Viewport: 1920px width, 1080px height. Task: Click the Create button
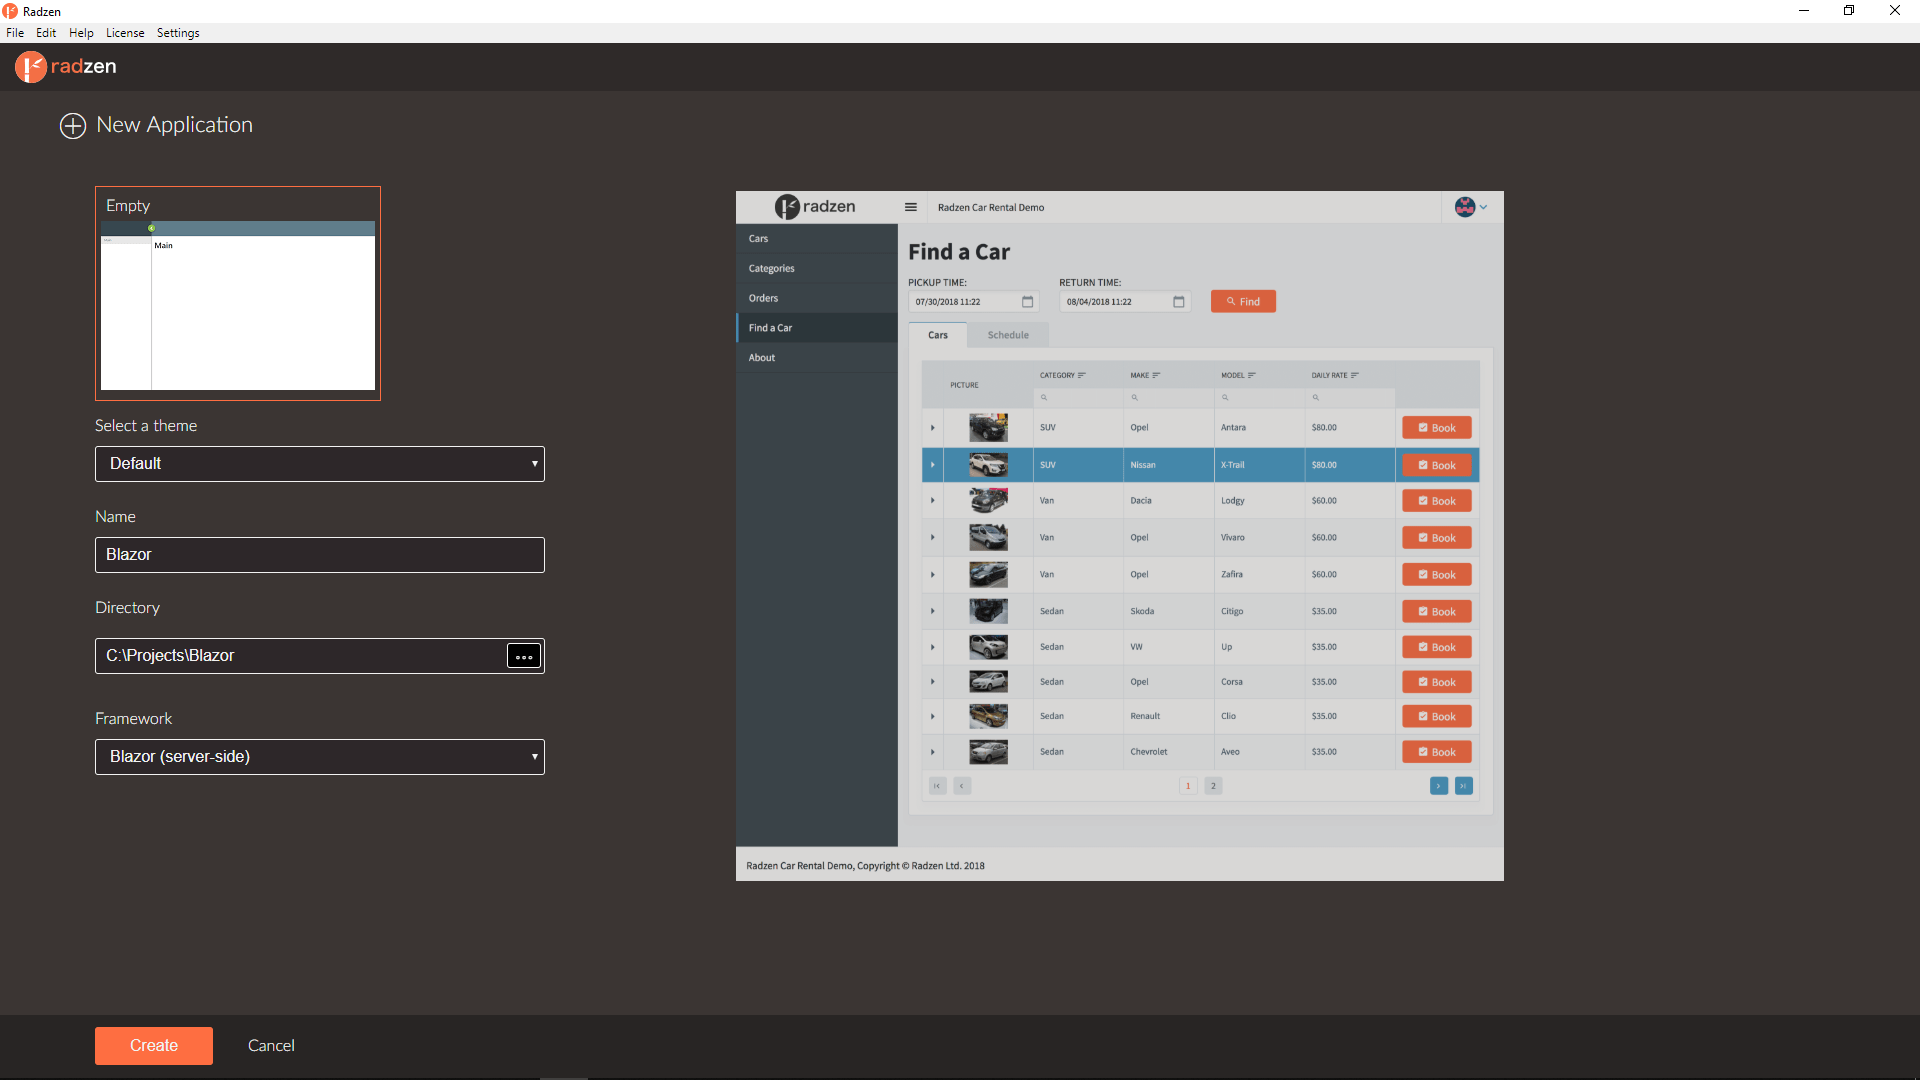point(154,1046)
